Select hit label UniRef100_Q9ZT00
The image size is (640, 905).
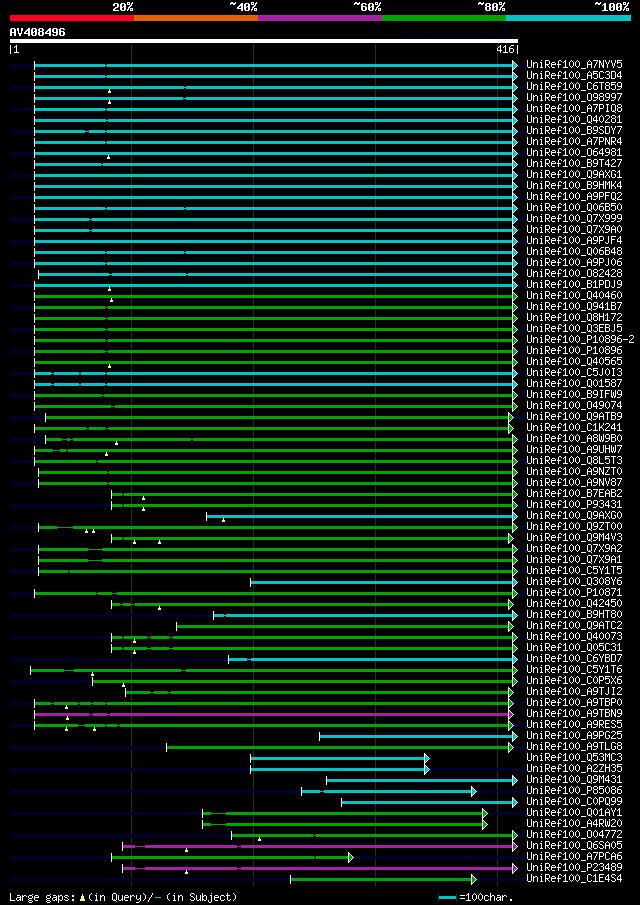574,526
